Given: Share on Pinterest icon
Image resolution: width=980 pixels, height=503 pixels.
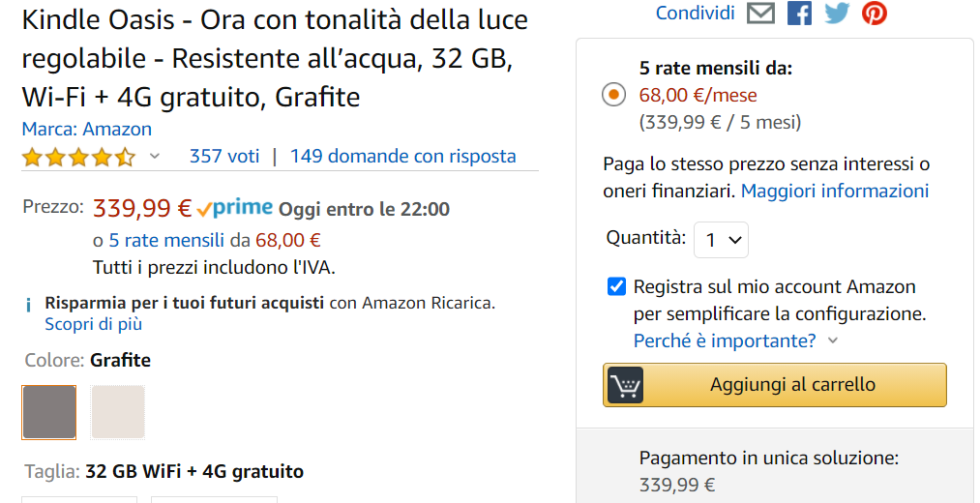Looking at the screenshot, I should [x=875, y=13].
